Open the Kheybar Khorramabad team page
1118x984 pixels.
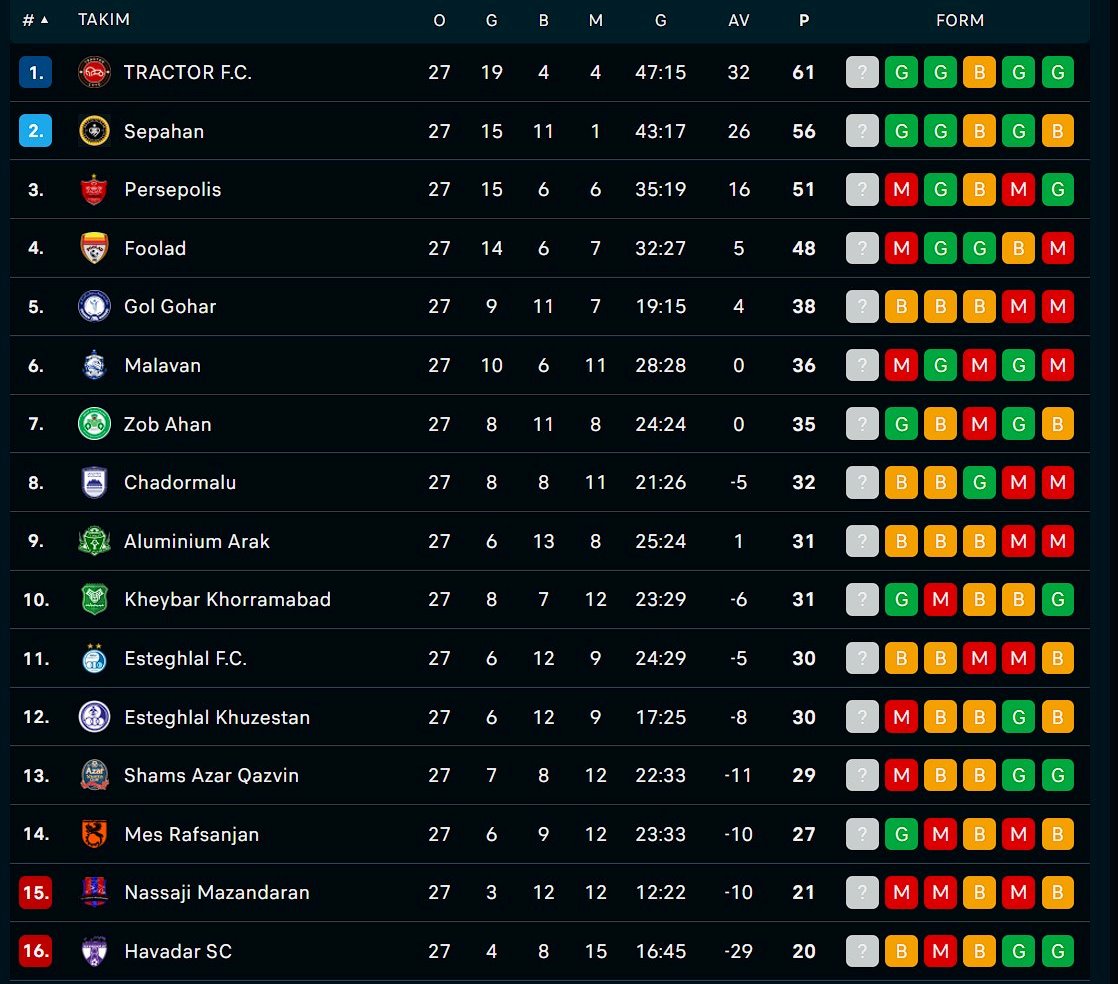pos(227,600)
